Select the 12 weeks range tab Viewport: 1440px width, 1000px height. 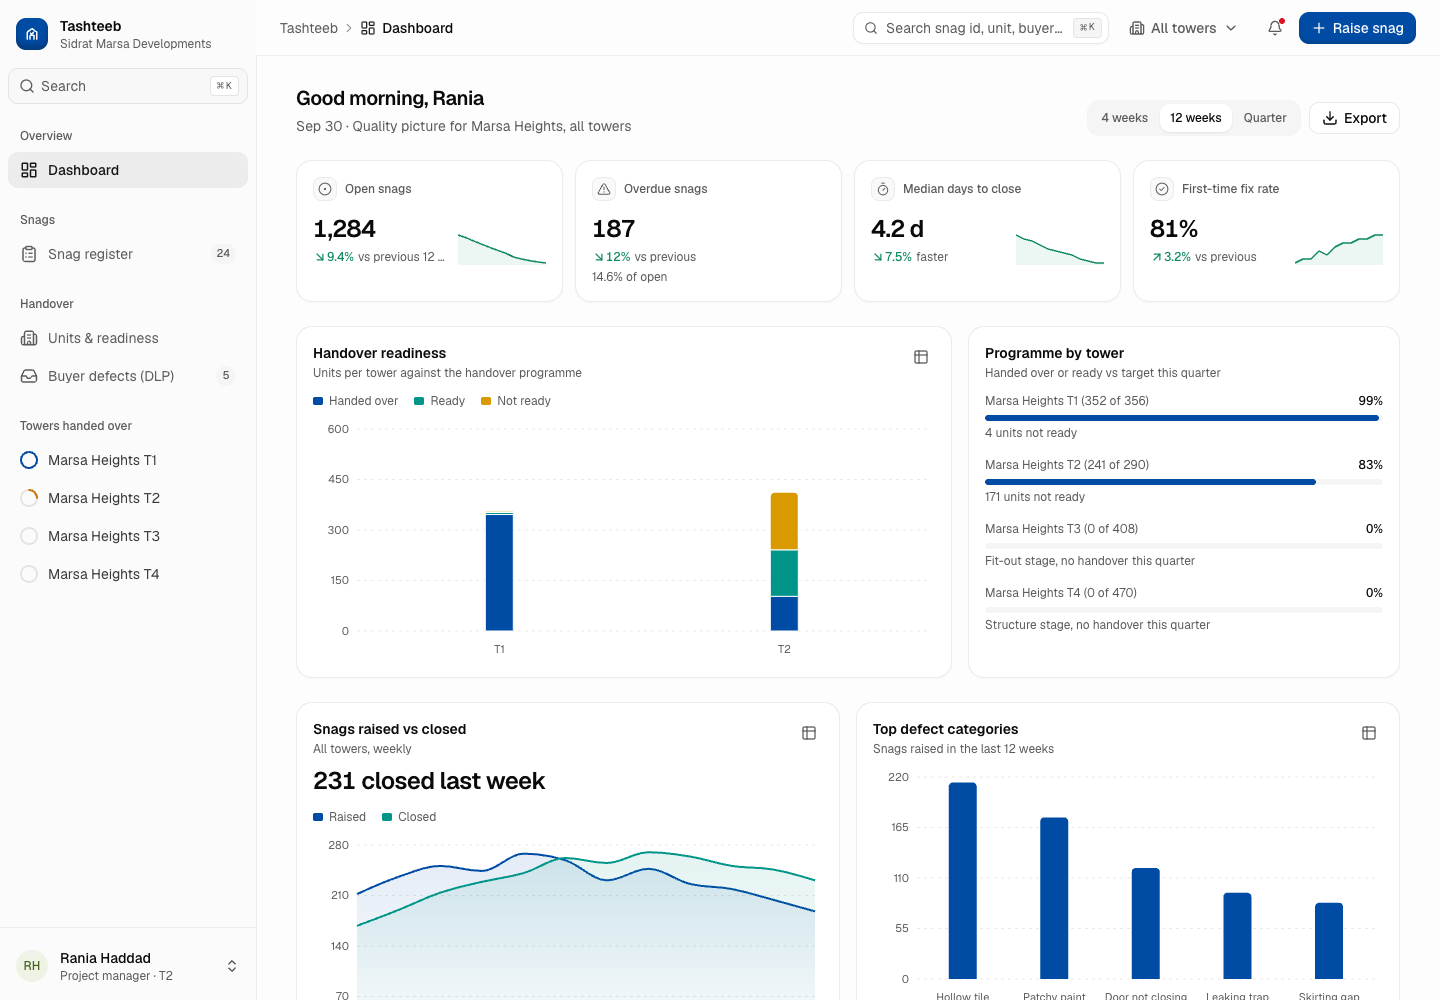[1196, 118]
